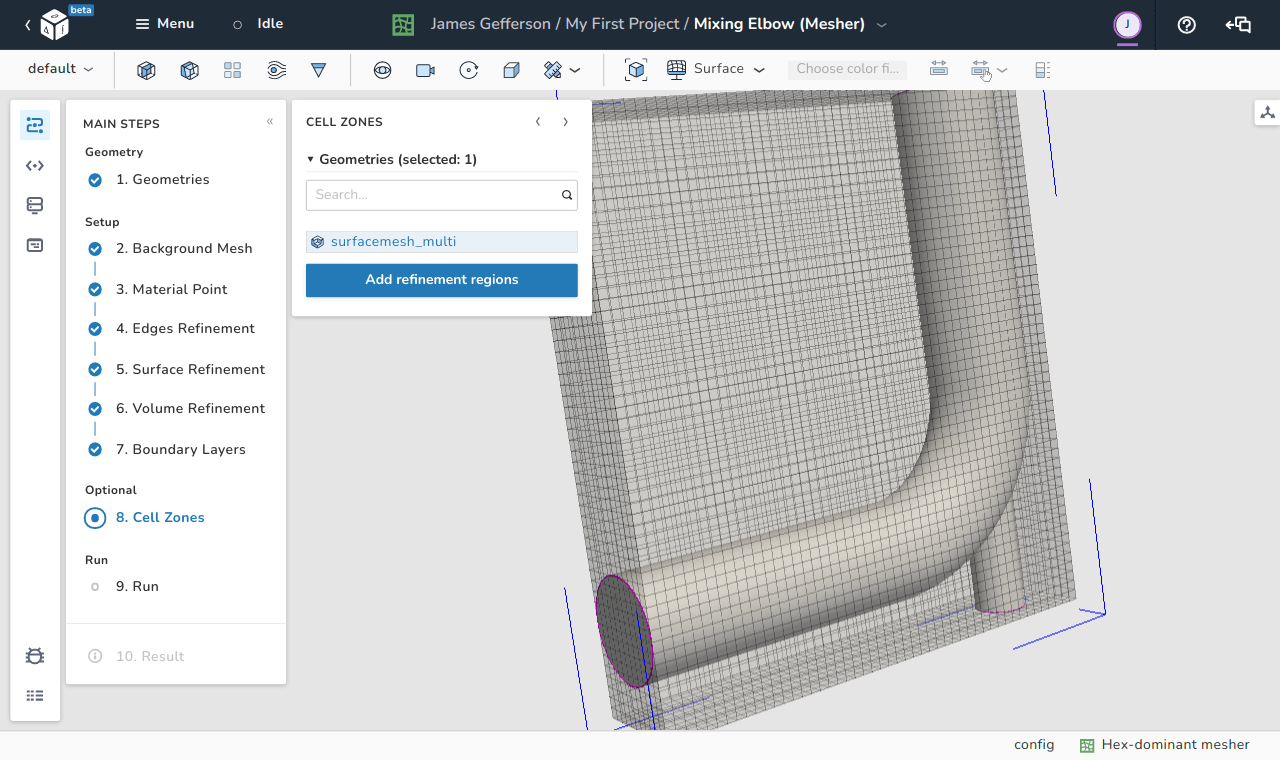The height and width of the screenshot is (760, 1280).
Task: Click the Choose color field box
Action: pyautogui.click(x=847, y=69)
